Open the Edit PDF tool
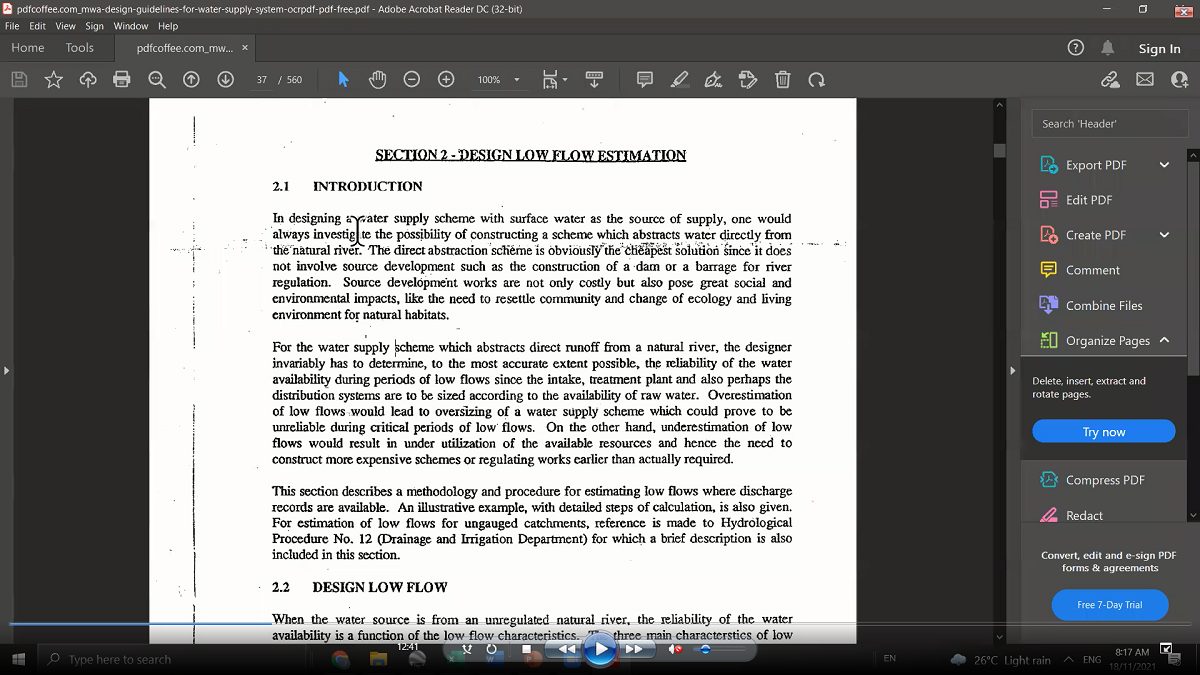This screenshot has height=675, width=1200. pos(1088,200)
